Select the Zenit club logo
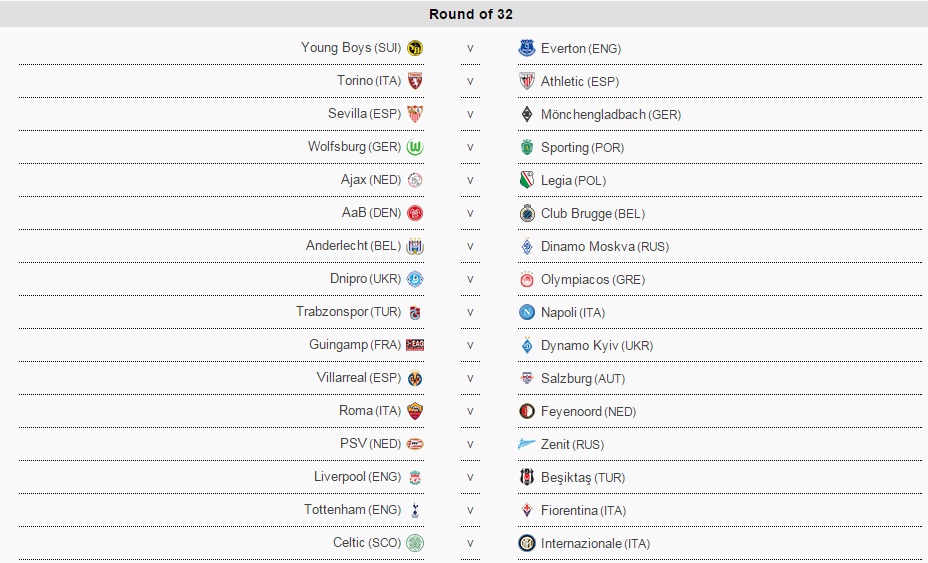Screen dimensions: 928x563 (x=527, y=444)
